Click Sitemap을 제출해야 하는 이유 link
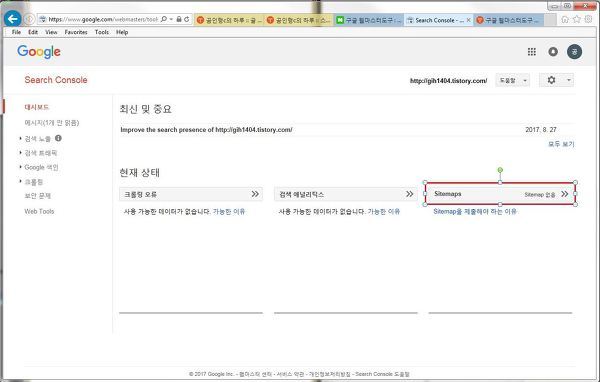This screenshot has height=382, width=600. point(475,211)
